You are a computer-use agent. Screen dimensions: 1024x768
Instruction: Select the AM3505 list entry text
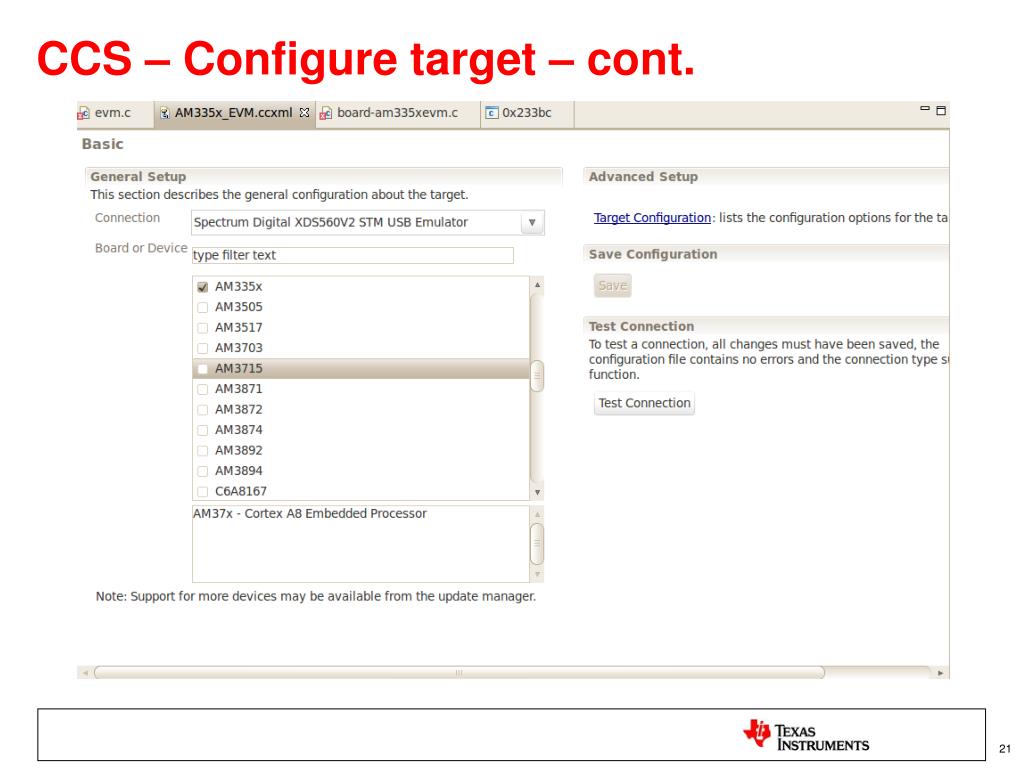238,307
